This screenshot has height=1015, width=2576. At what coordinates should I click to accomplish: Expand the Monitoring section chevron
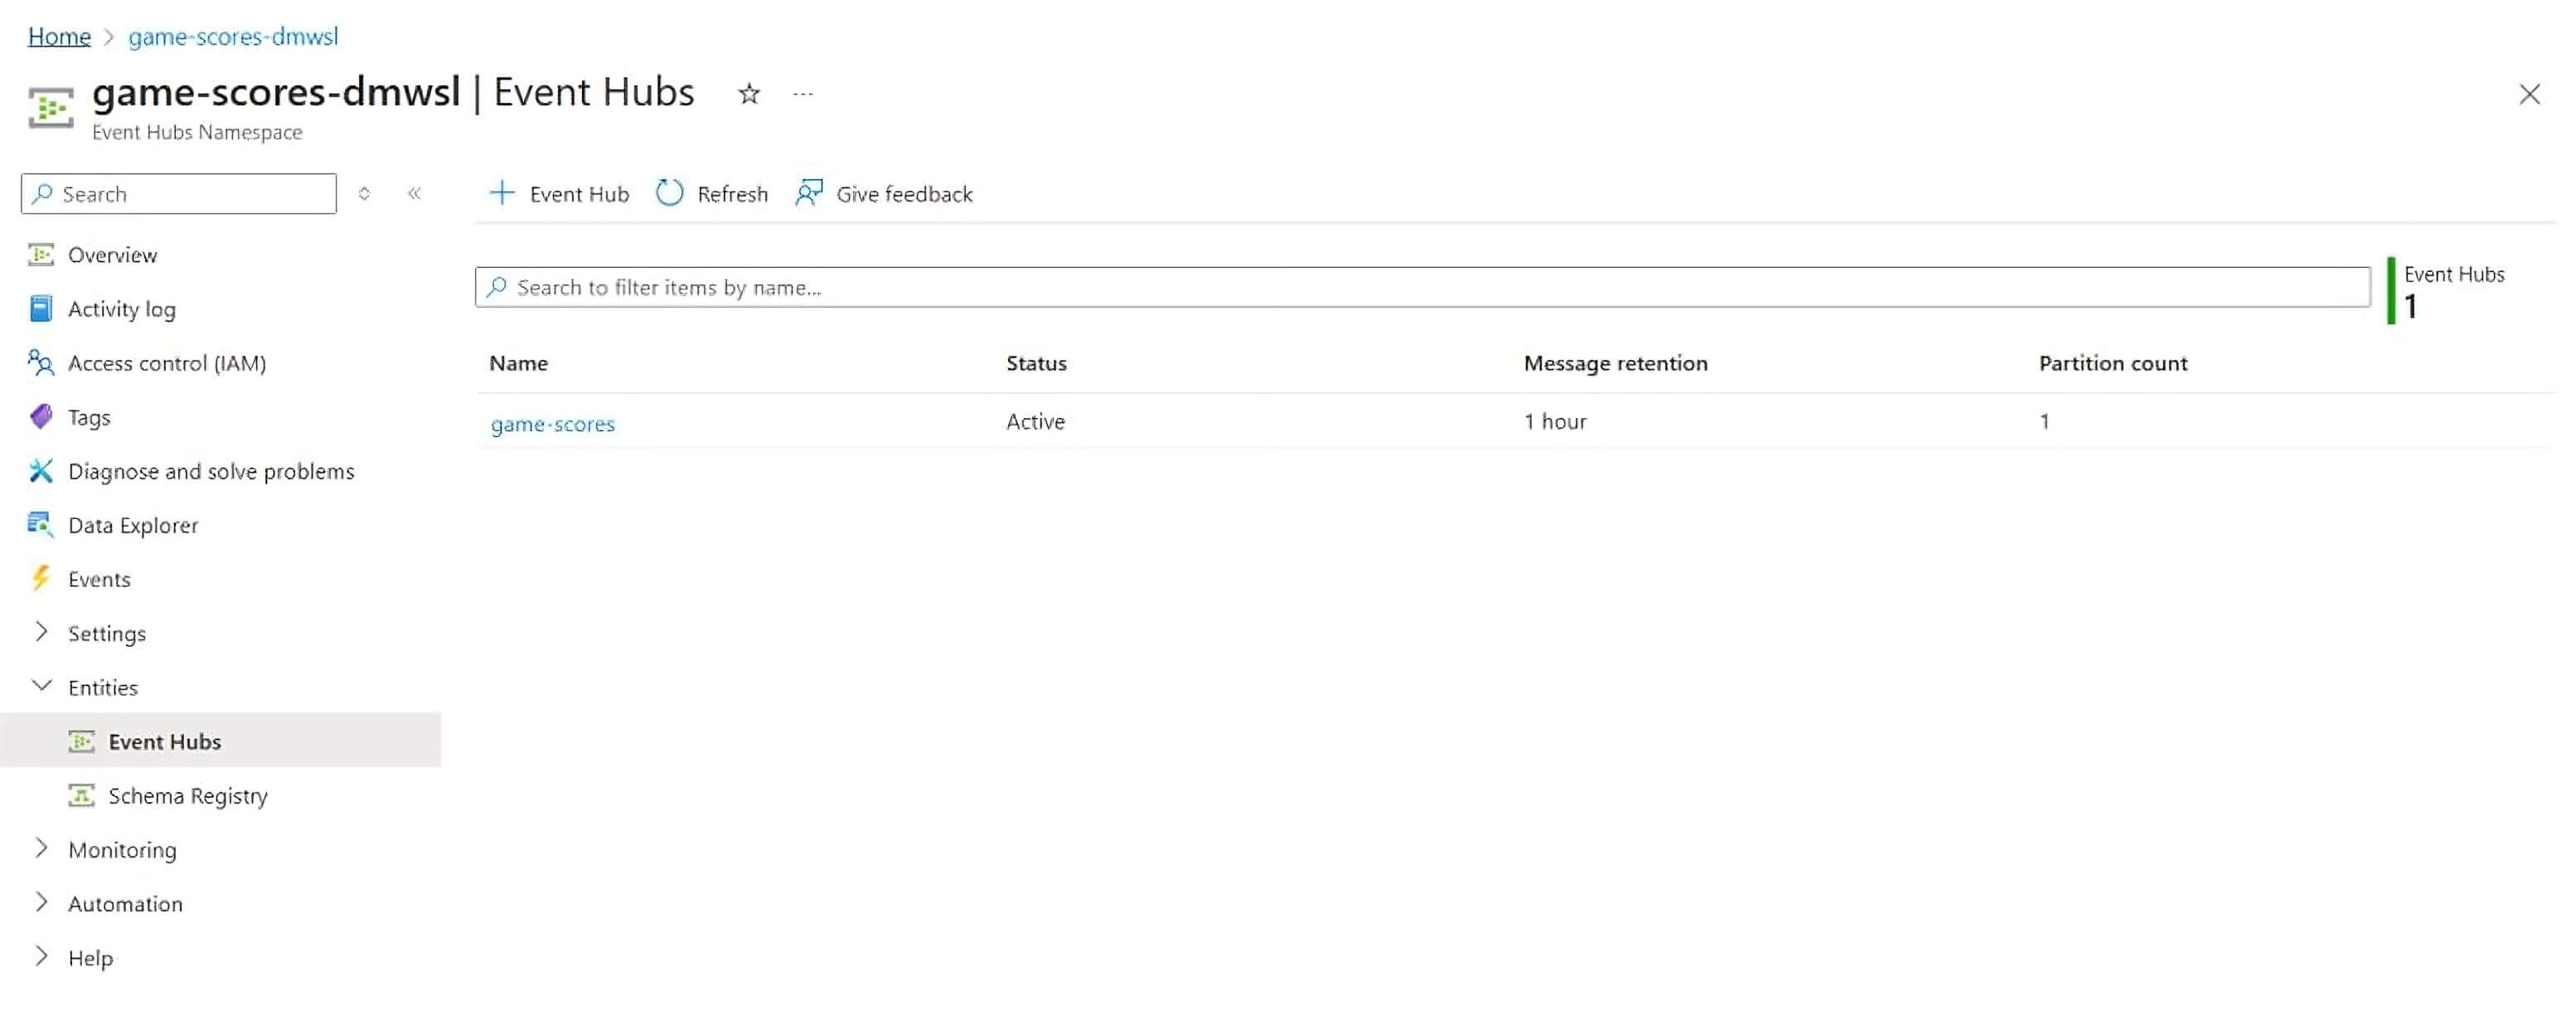pos(41,848)
